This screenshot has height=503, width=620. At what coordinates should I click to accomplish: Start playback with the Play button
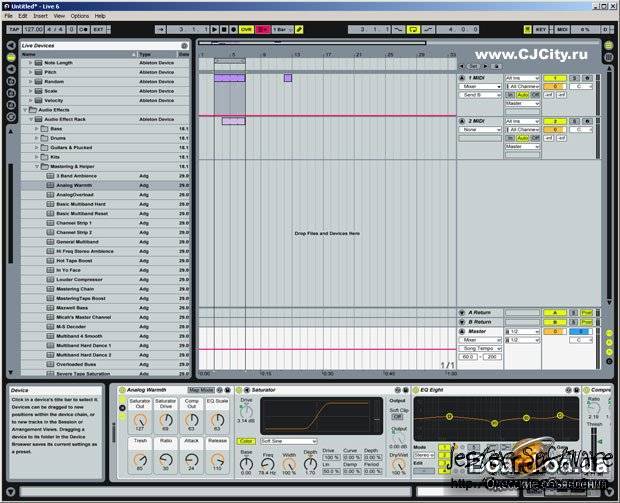point(214,29)
